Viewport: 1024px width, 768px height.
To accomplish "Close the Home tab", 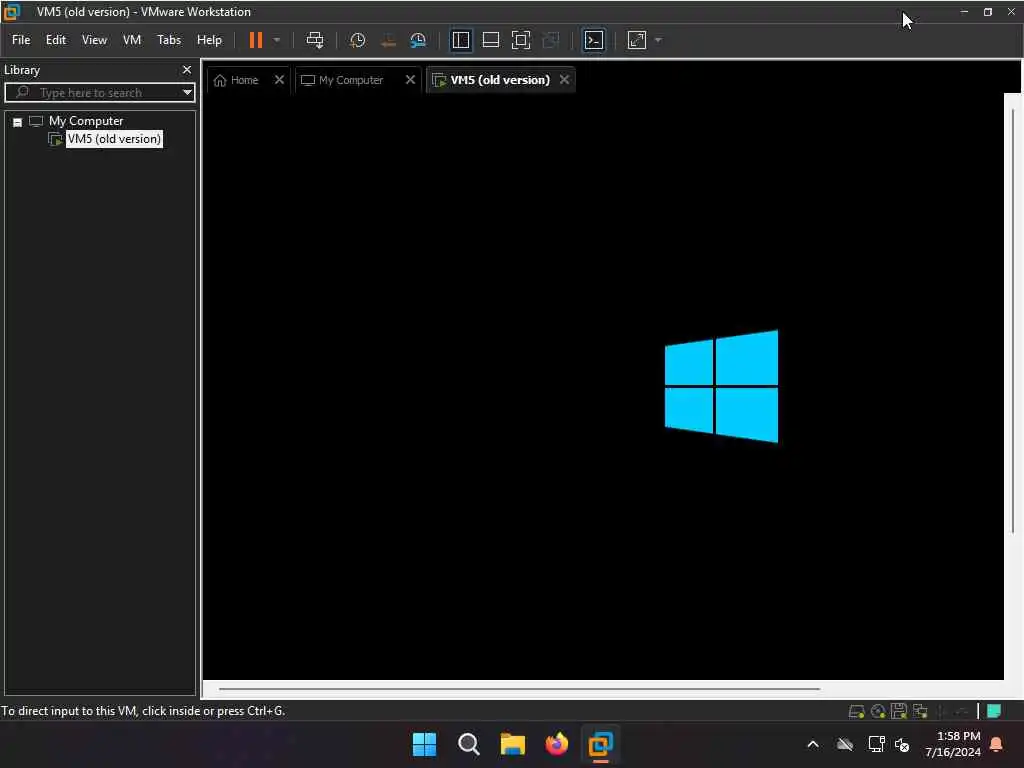I will [x=280, y=79].
